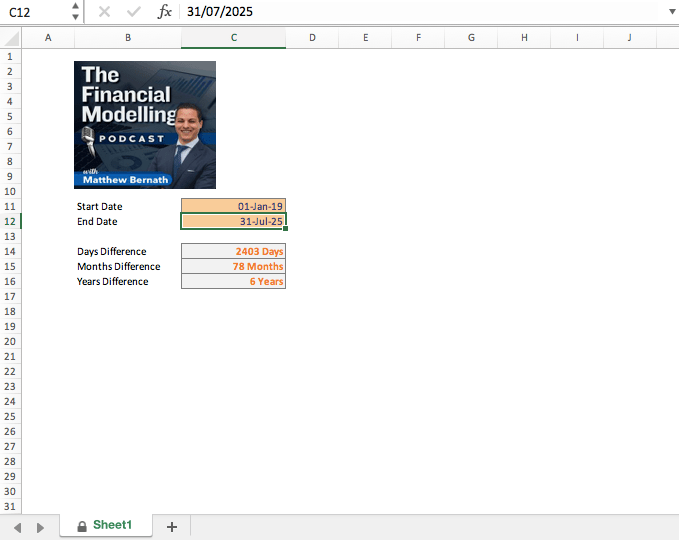Select row 31 header

point(10,506)
